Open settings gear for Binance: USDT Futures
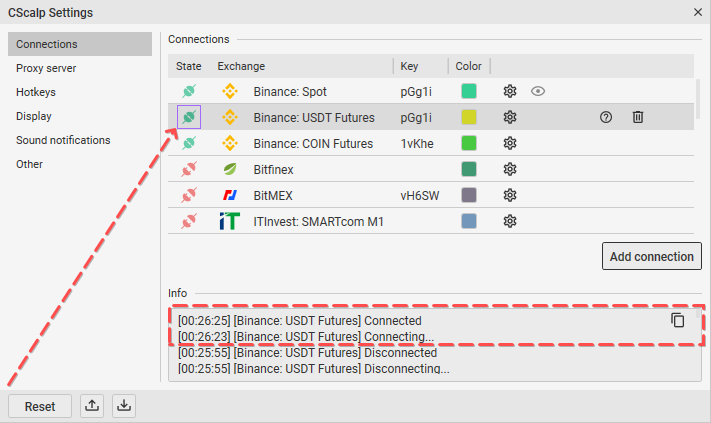 [509, 117]
